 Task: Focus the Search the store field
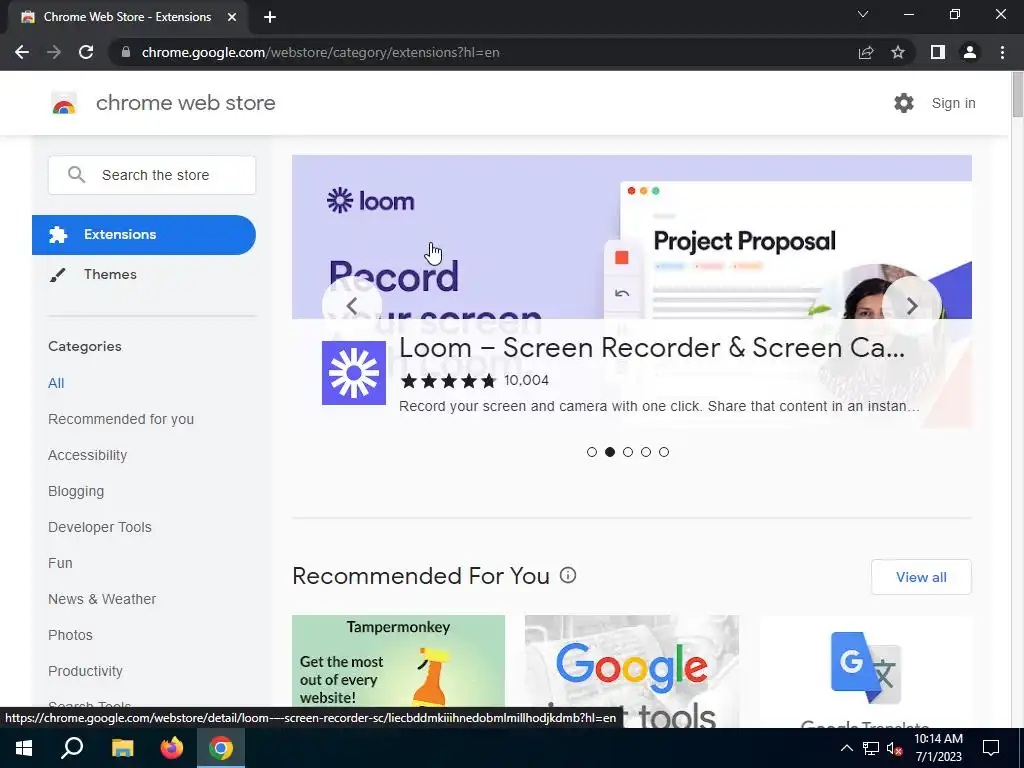pyautogui.click(x=152, y=175)
